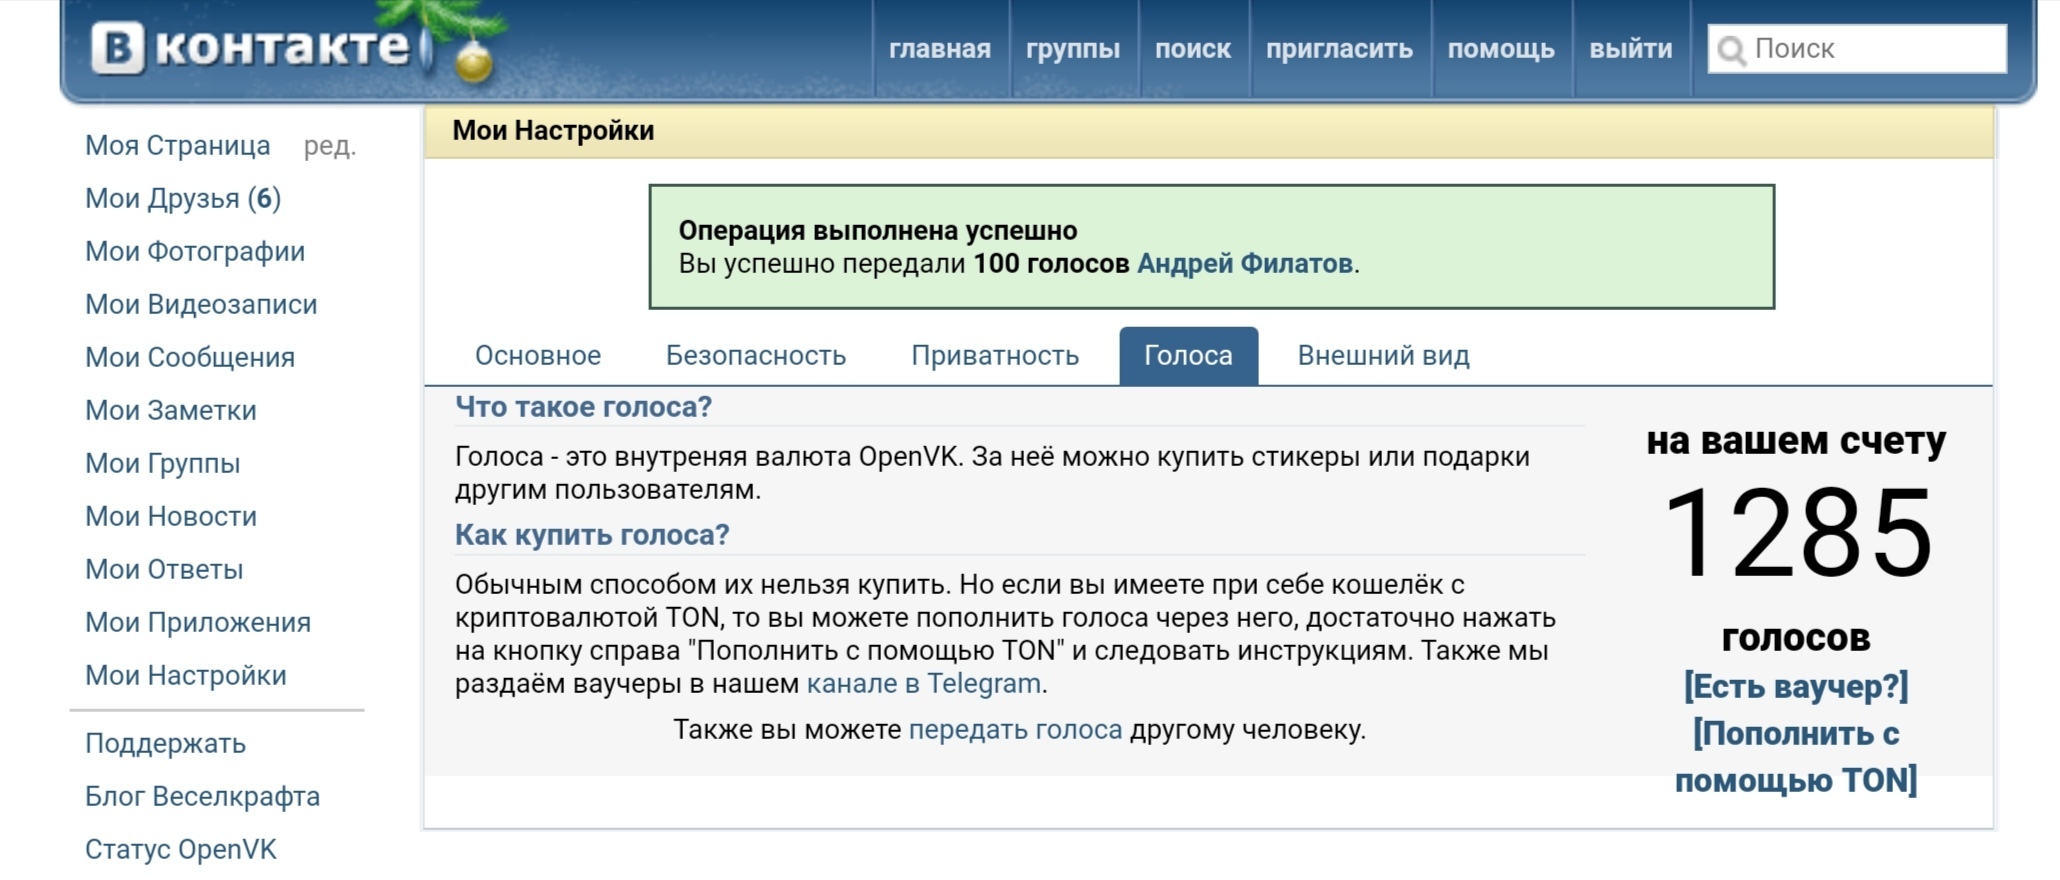The image size is (2060, 880).
Task: Open the Статус OpenVK link
Action: pos(181,850)
